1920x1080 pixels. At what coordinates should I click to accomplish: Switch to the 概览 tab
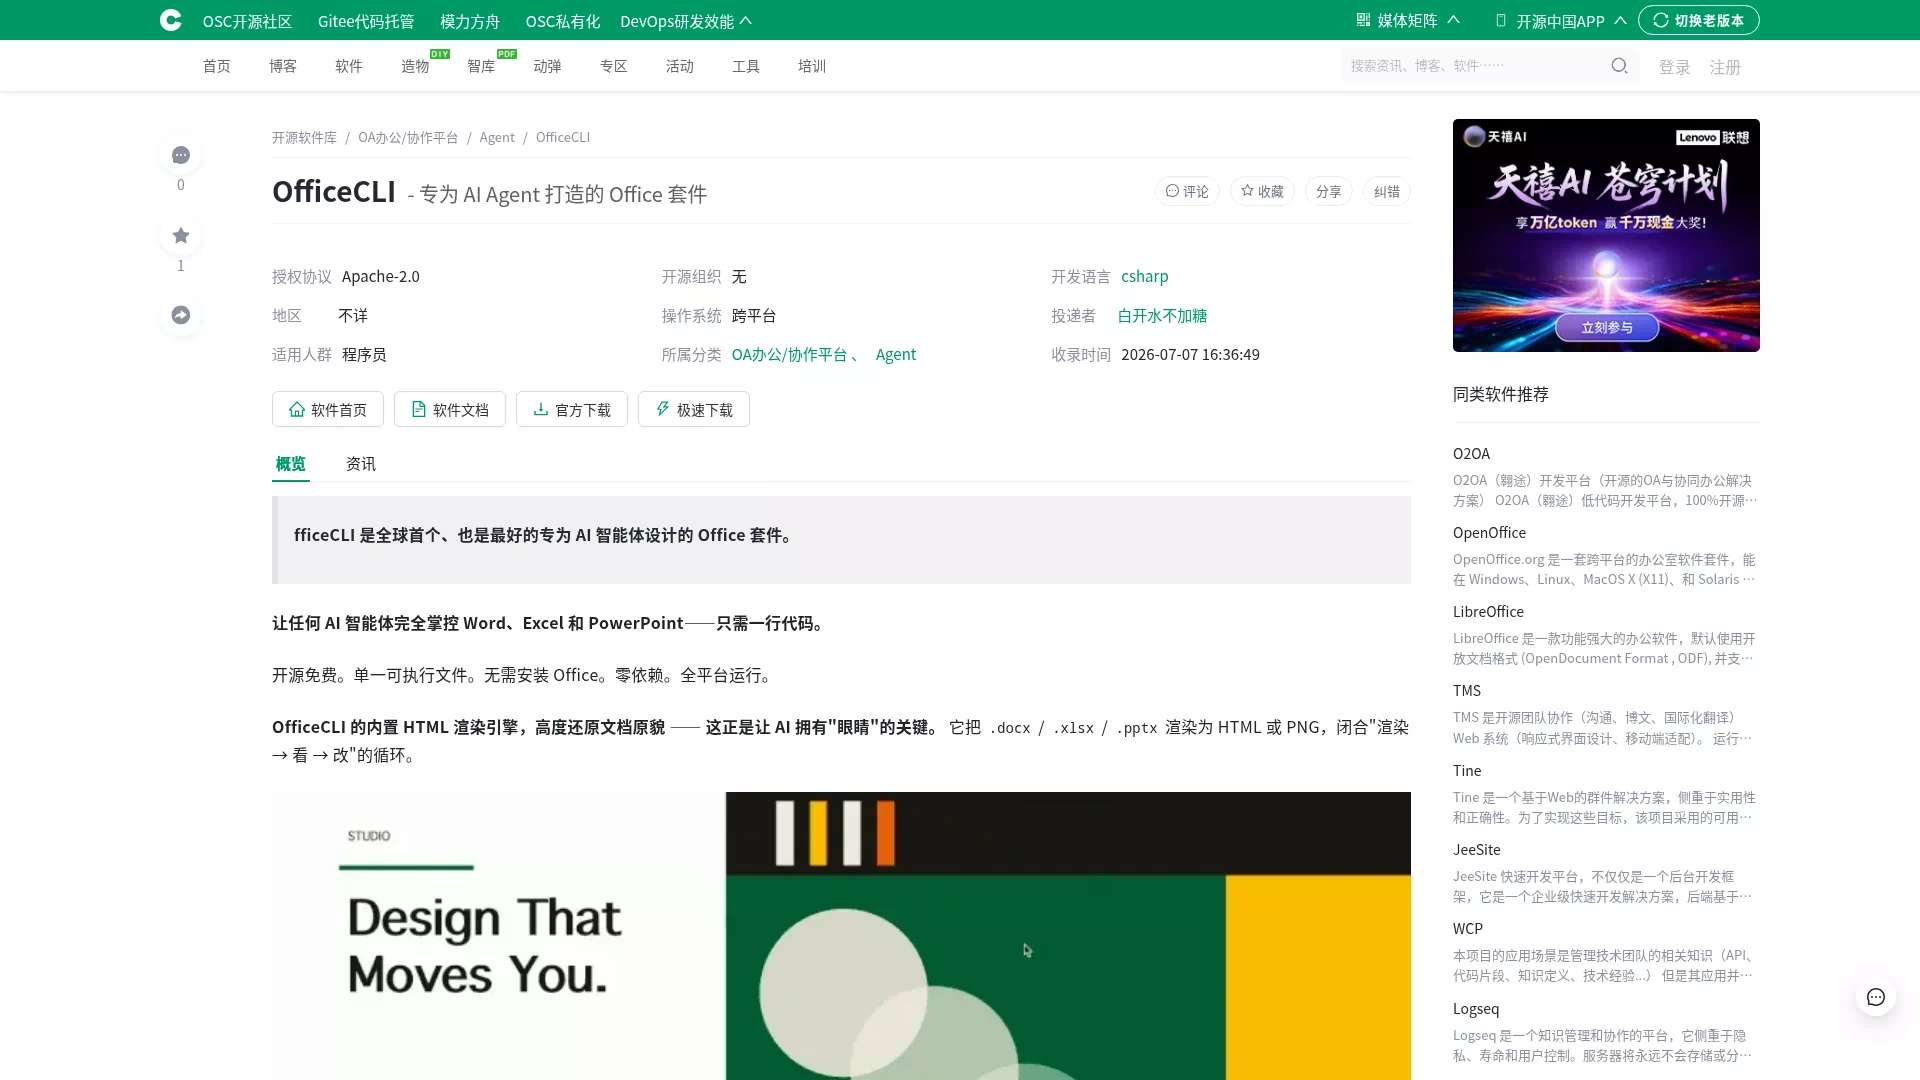click(x=291, y=464)
